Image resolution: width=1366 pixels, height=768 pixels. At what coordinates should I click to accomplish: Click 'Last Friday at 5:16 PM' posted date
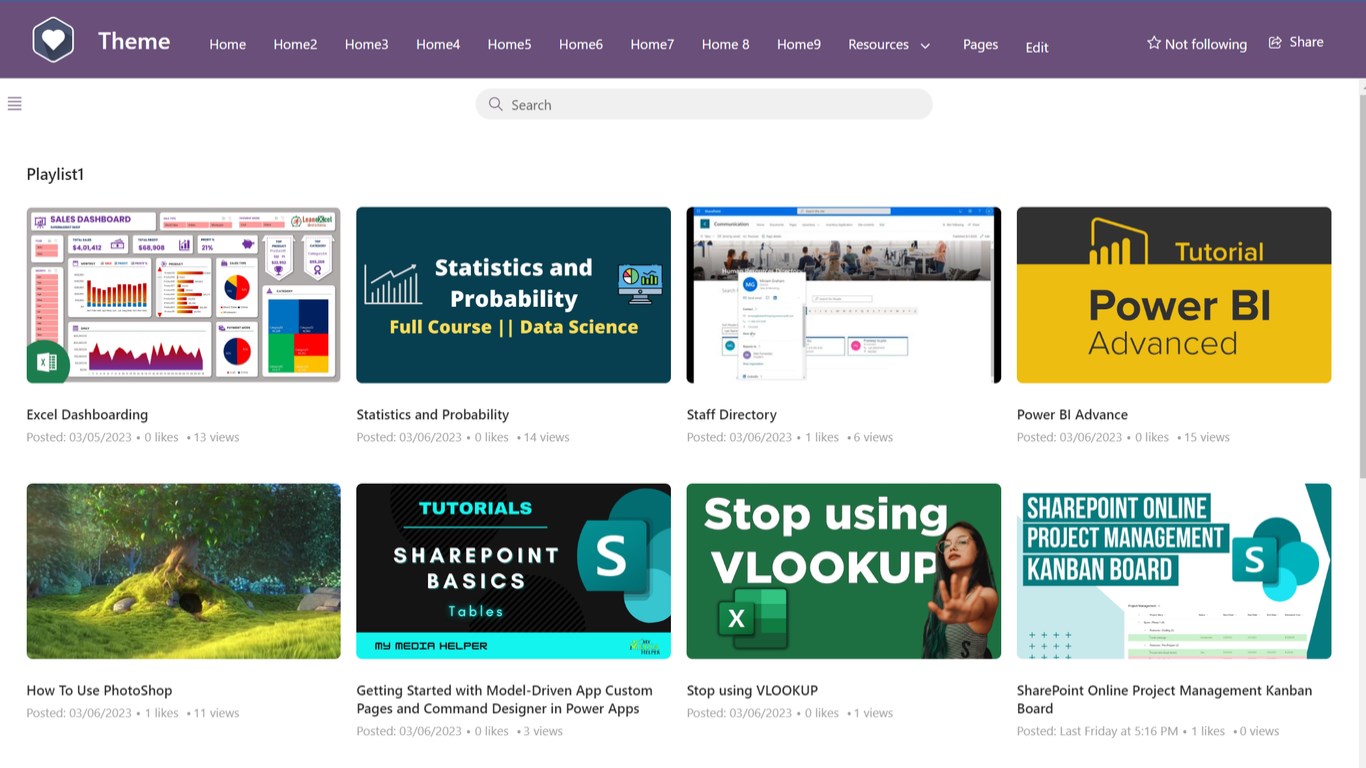pos(1119,731)
